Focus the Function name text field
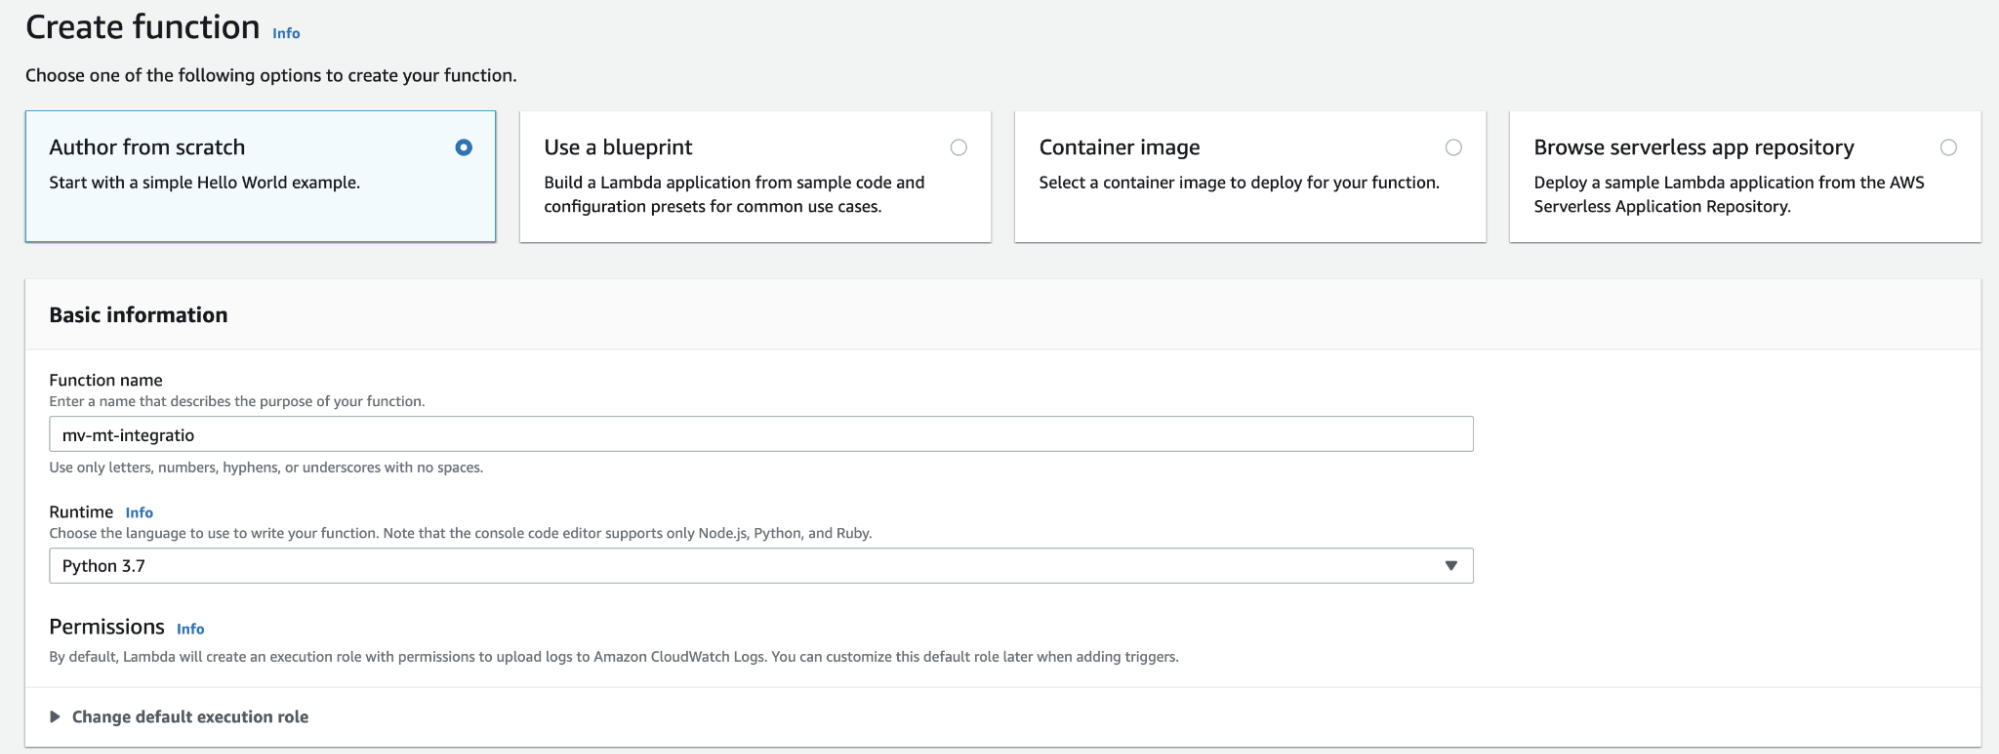 pyautogui.click(x=760, y=435)
